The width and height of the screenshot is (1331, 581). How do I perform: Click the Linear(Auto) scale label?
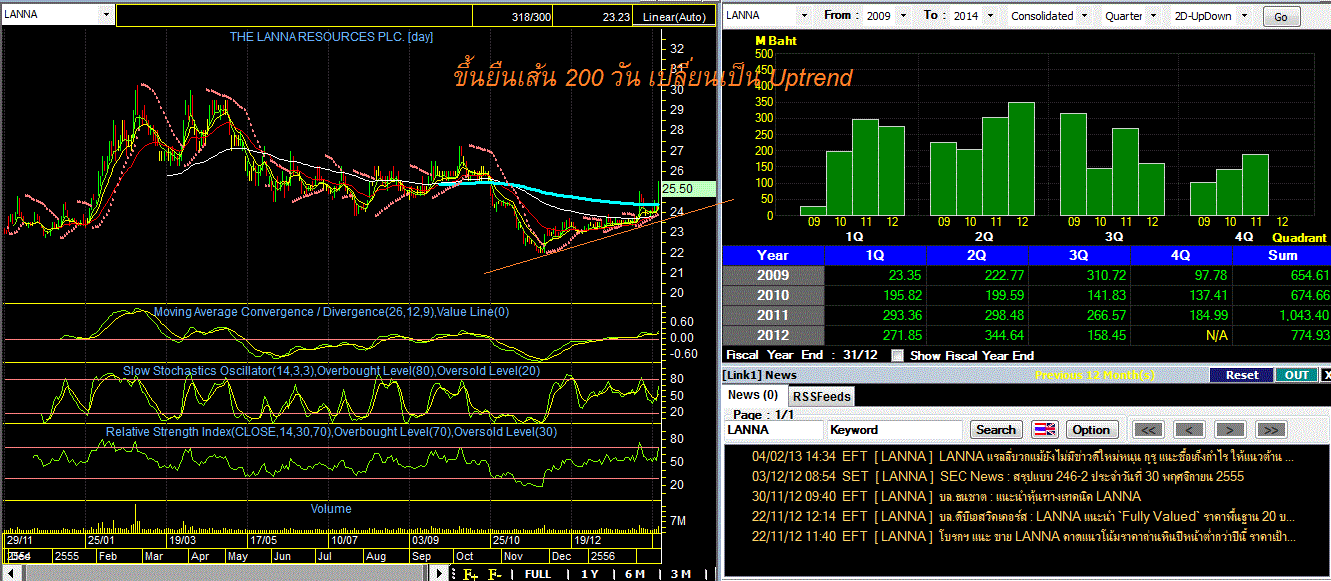click(674, 17)
